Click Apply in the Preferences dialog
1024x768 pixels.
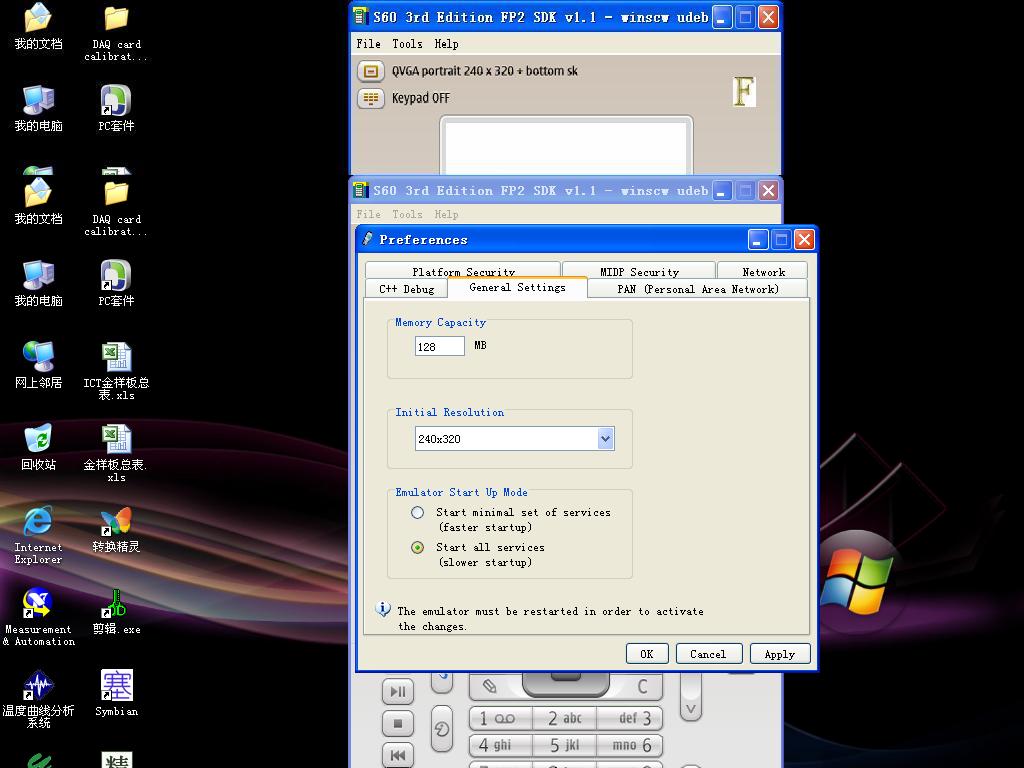tap(780, 654)
